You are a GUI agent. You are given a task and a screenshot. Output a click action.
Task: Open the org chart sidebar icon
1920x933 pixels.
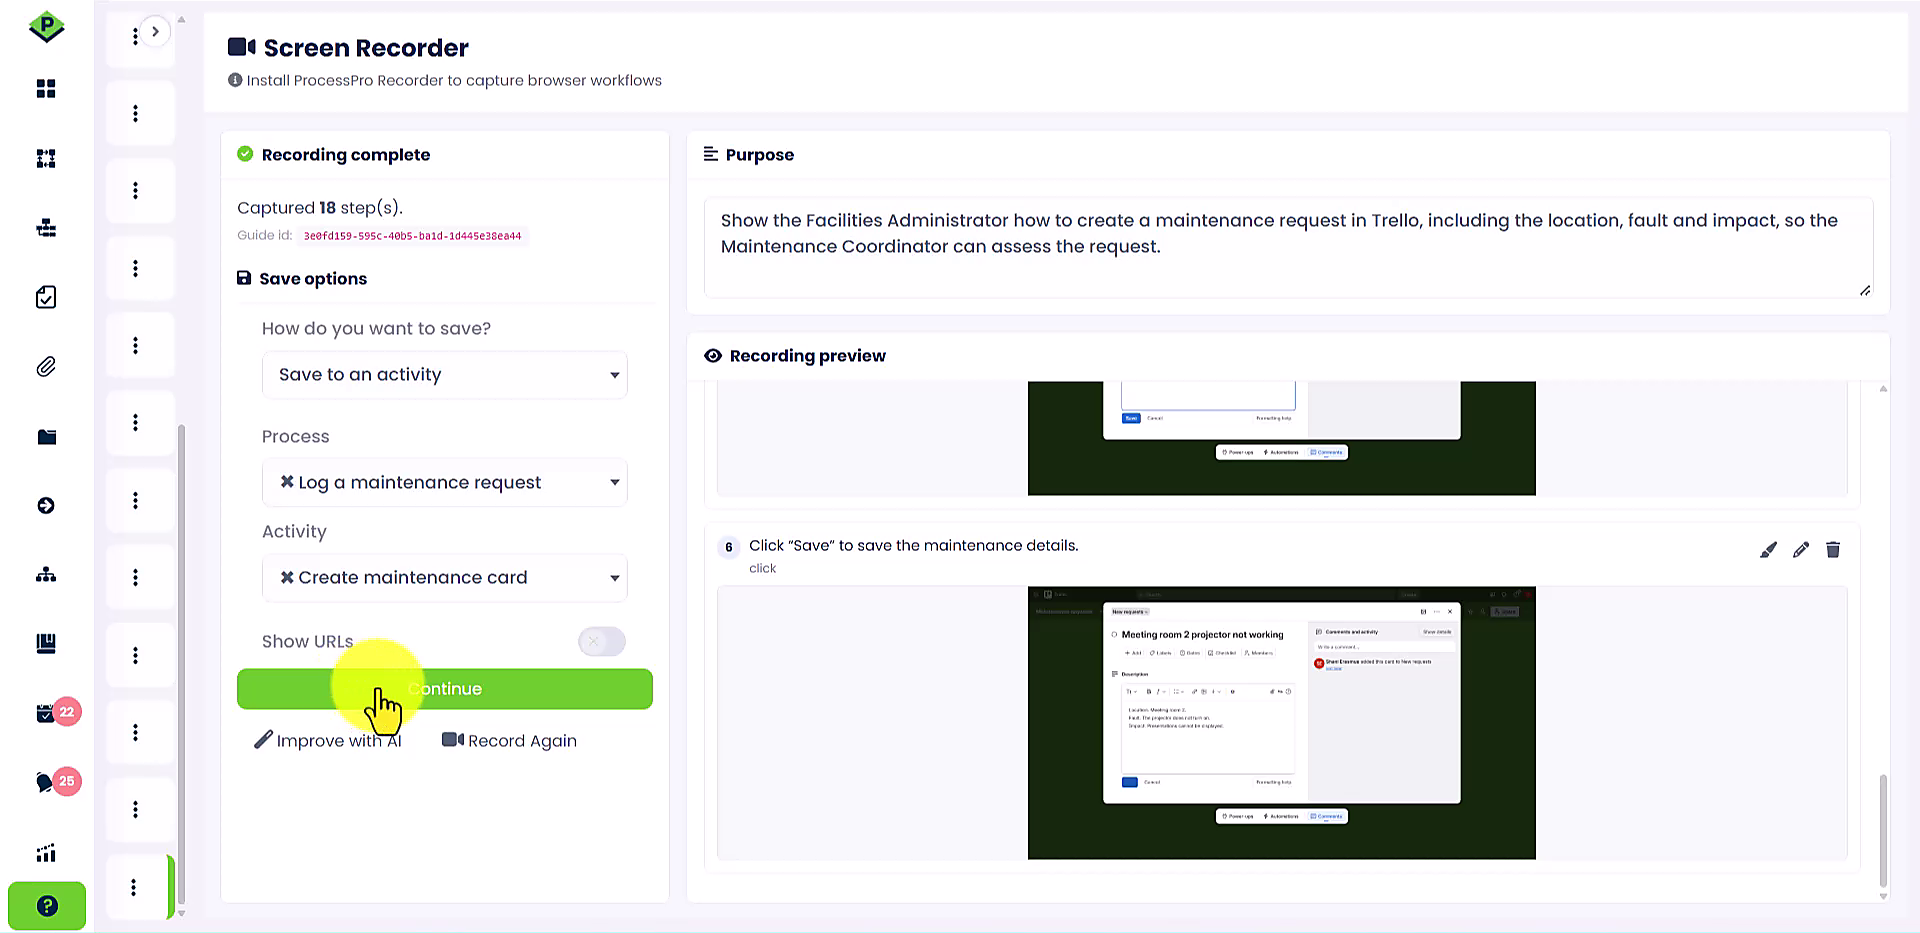[x=46, y=574]
